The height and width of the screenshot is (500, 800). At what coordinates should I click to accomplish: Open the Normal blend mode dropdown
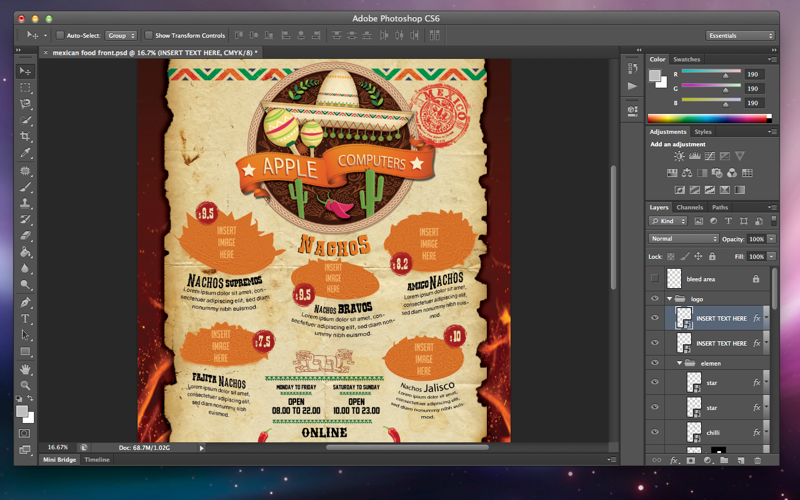pyautogui.click(x=684, y=239)
